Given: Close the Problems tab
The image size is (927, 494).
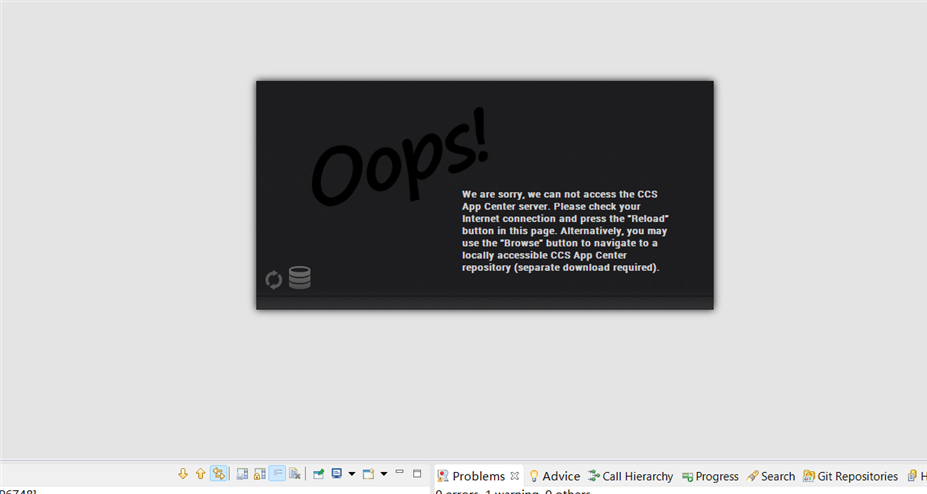Looking at the screenshot, I should coord(515,476).
